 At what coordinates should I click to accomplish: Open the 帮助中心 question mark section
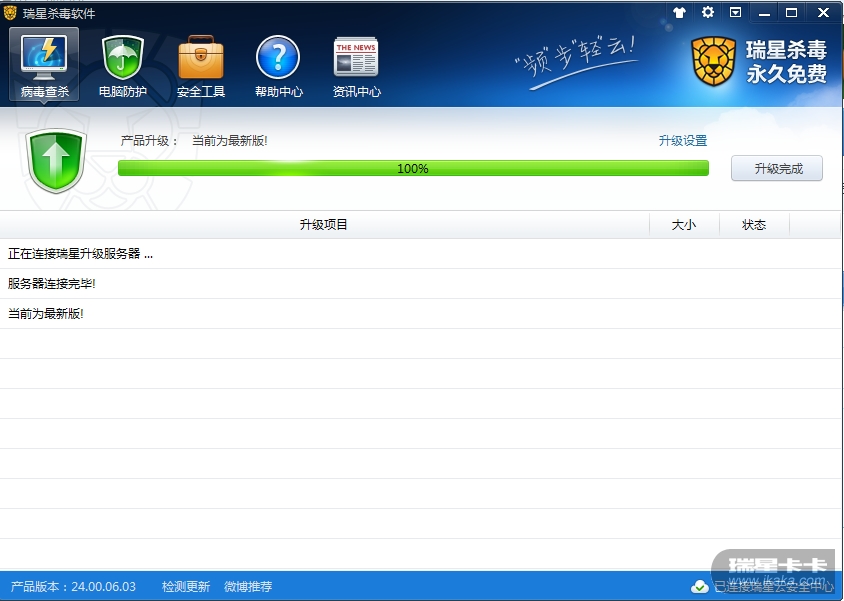(278, 66)
